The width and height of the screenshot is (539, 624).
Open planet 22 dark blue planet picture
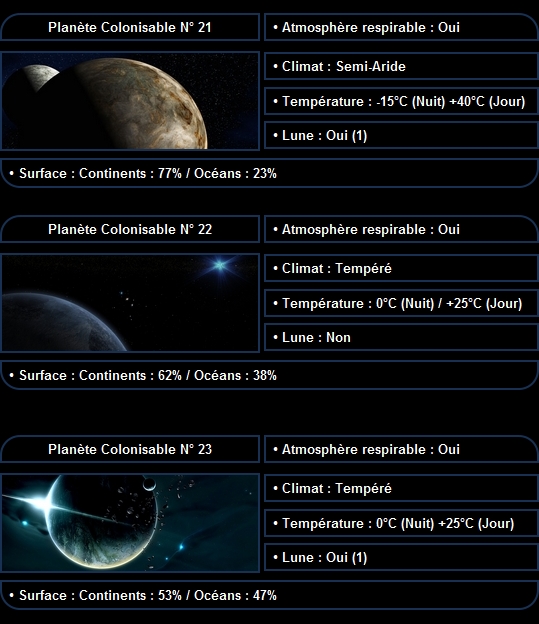click(x=130, y=303)
